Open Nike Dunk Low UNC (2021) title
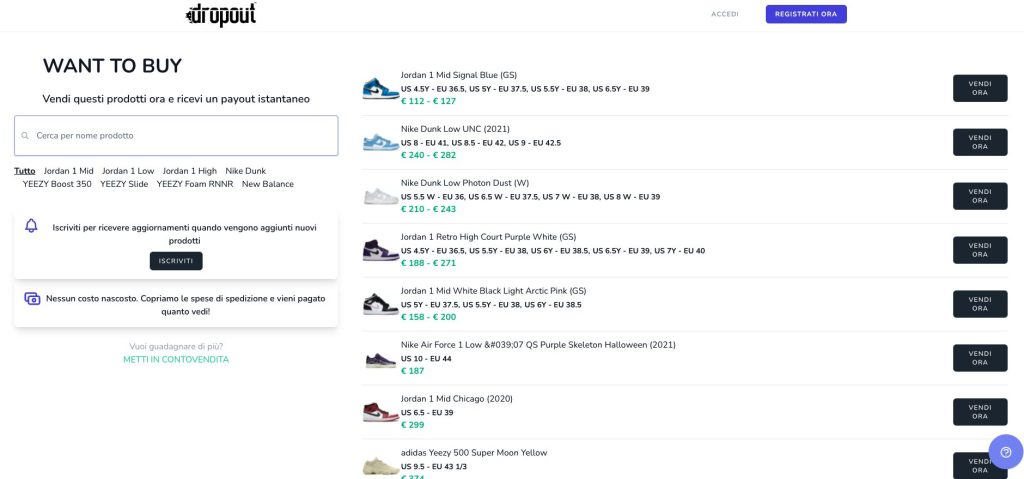The height and width of the screenshot is (479, 1024). (455, 129)
